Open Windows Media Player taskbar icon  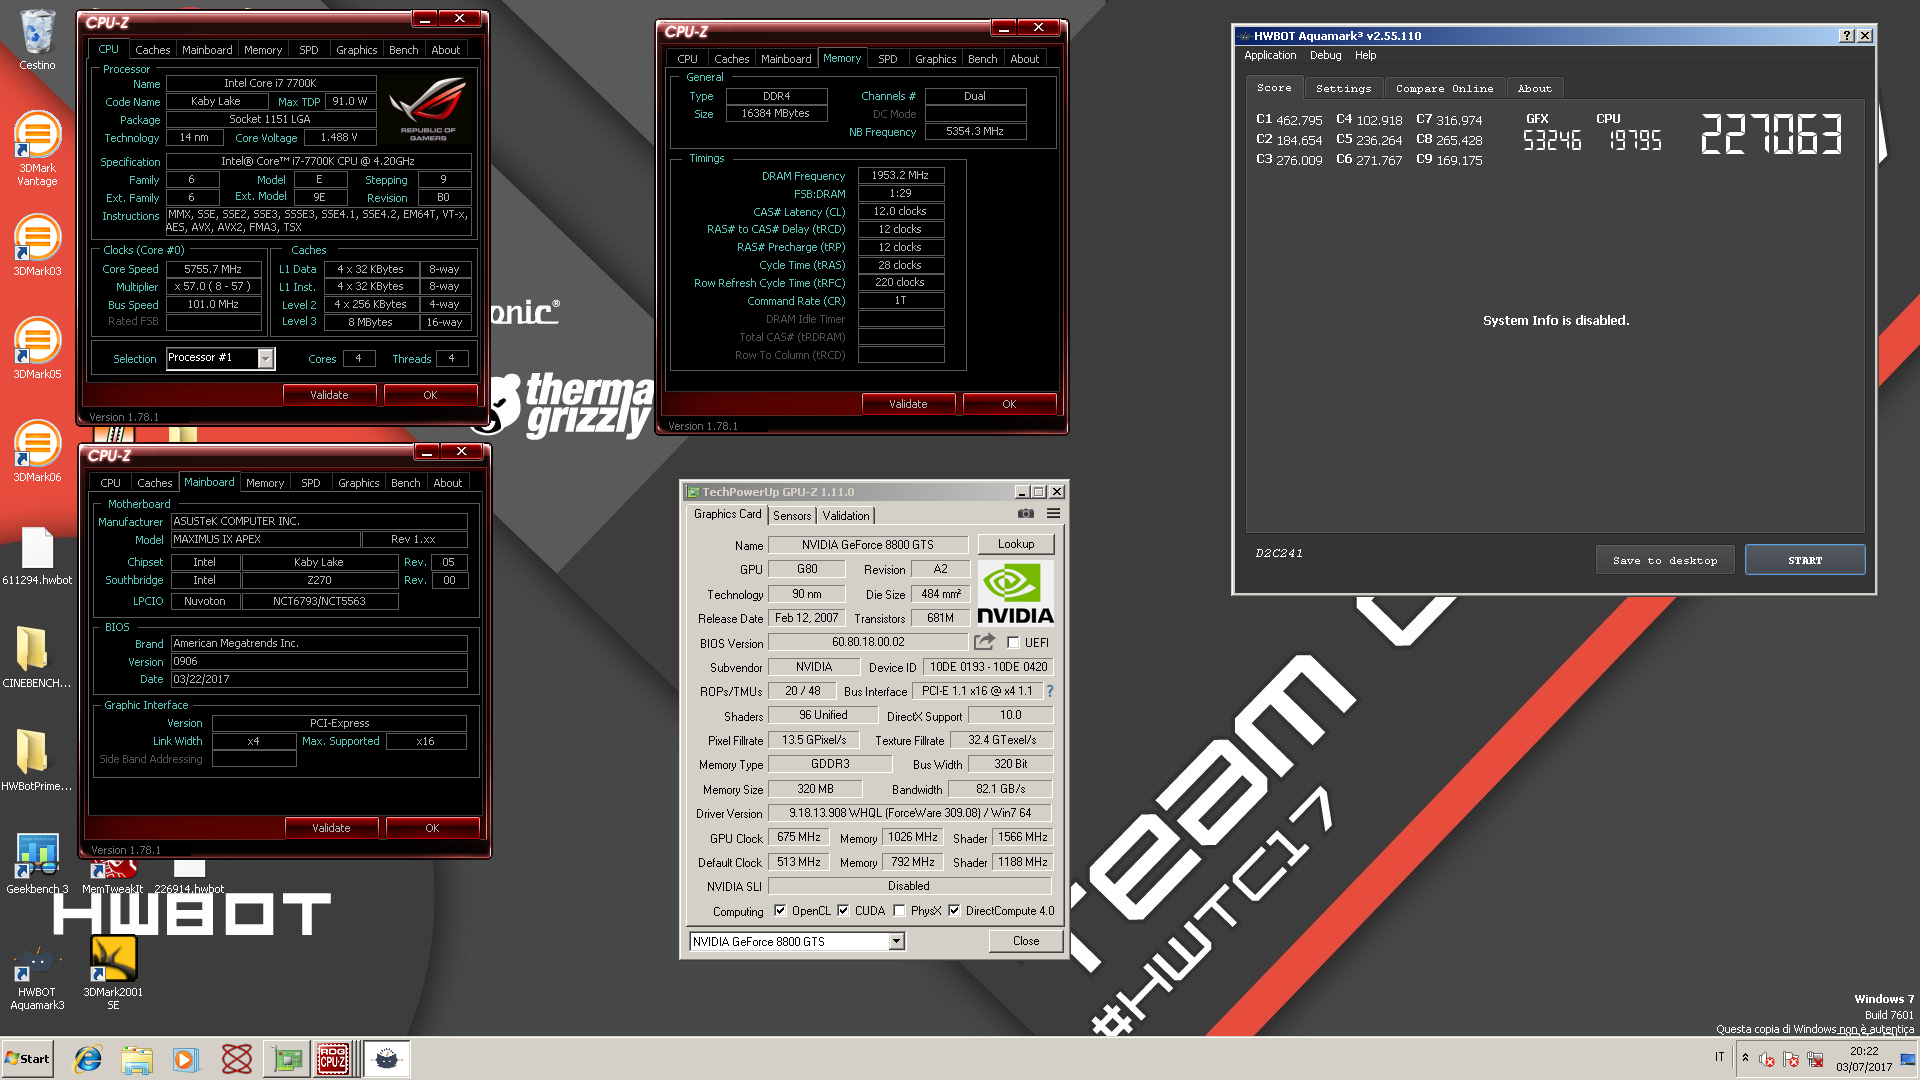coord(185,1059)
